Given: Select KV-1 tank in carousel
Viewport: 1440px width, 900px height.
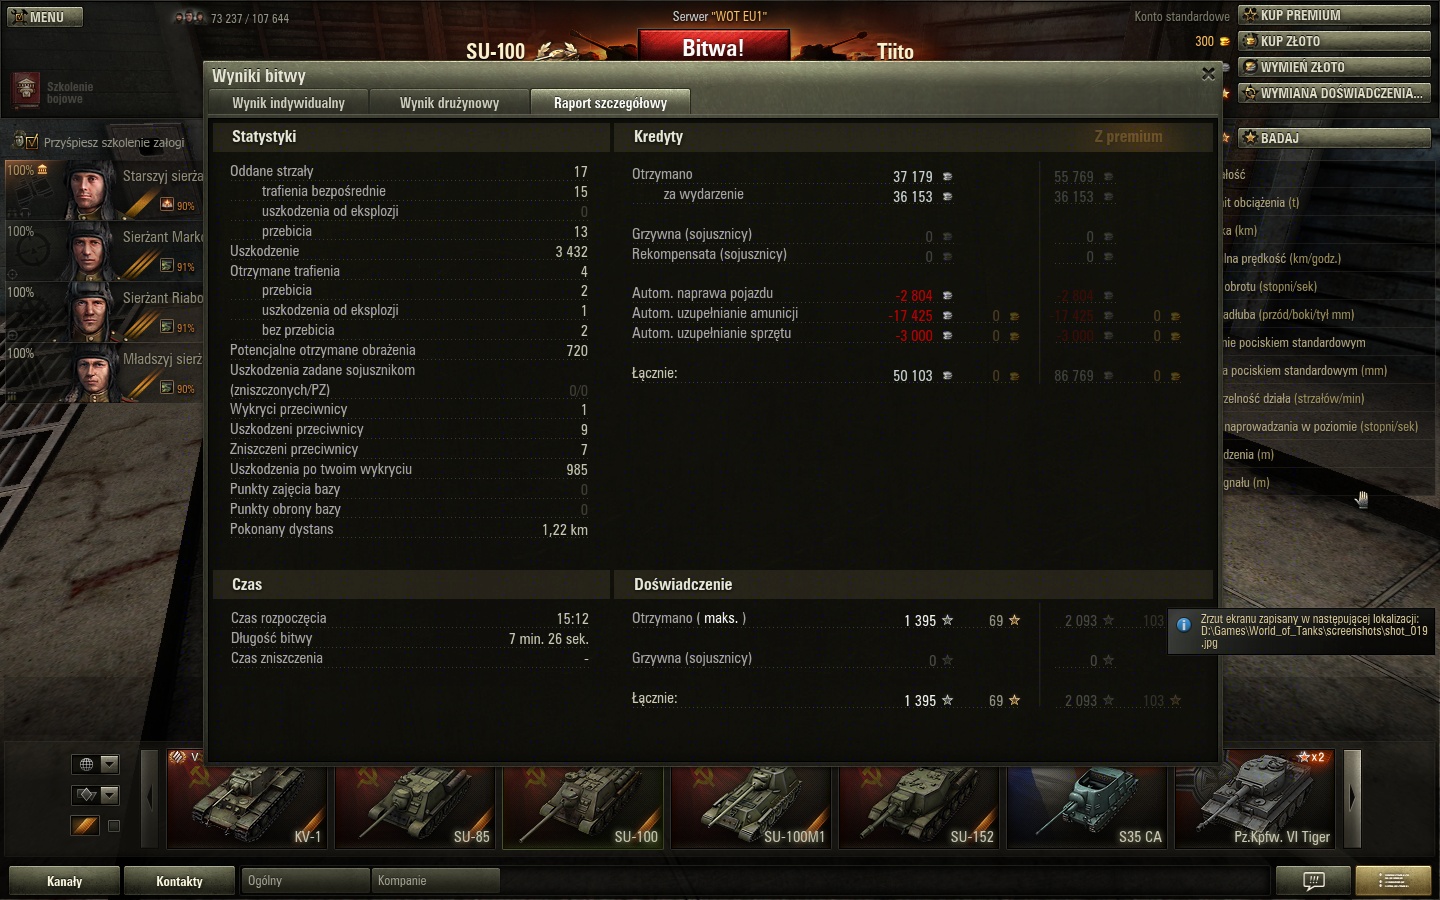Looking at the screenshot, I should point(246,798).
